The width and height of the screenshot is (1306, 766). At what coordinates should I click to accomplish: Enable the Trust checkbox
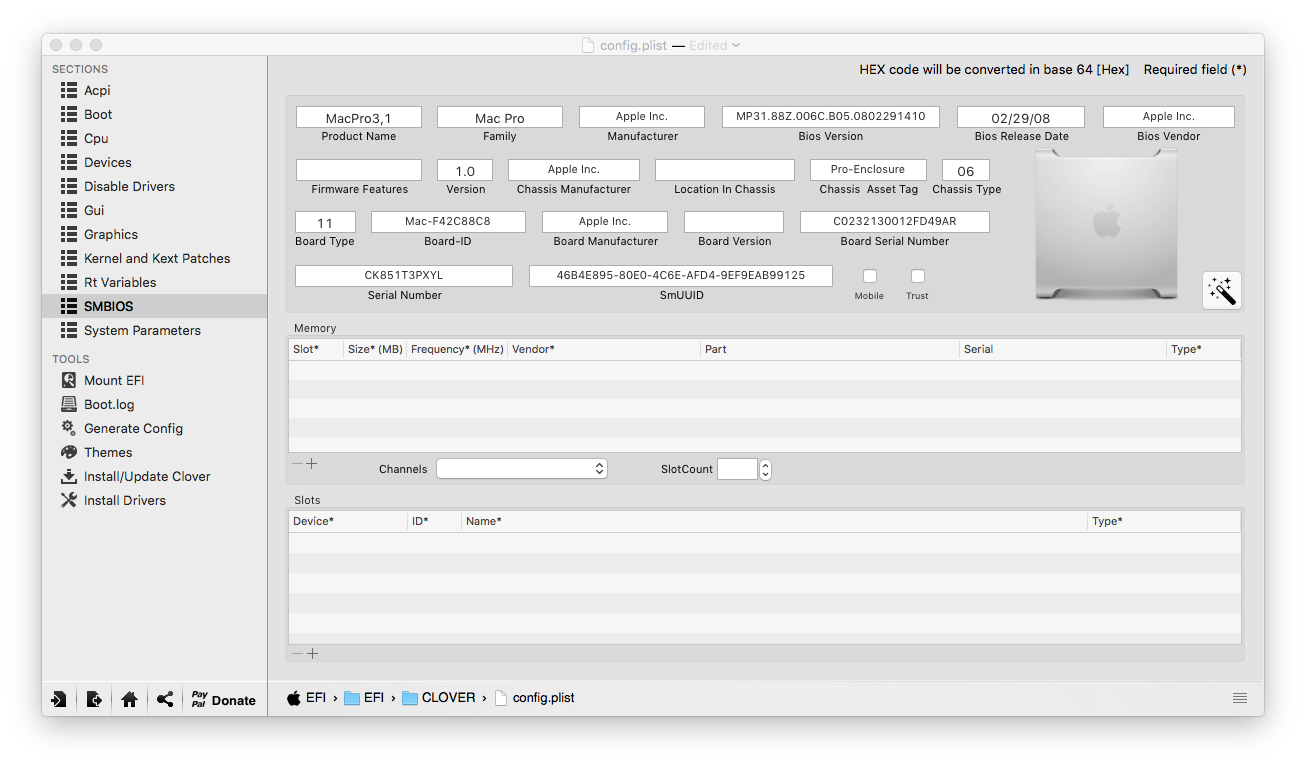click(x=918, y=276)
